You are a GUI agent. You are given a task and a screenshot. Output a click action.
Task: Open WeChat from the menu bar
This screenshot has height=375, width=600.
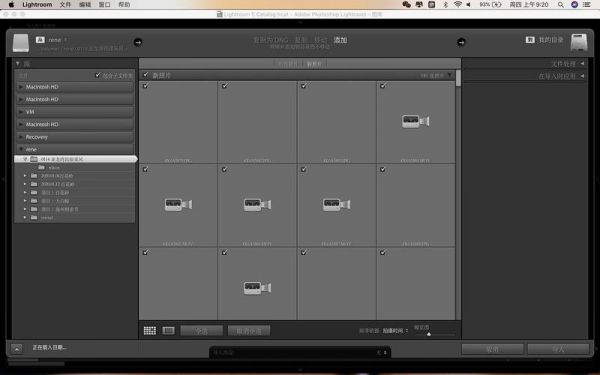click(x=406, y=5)
